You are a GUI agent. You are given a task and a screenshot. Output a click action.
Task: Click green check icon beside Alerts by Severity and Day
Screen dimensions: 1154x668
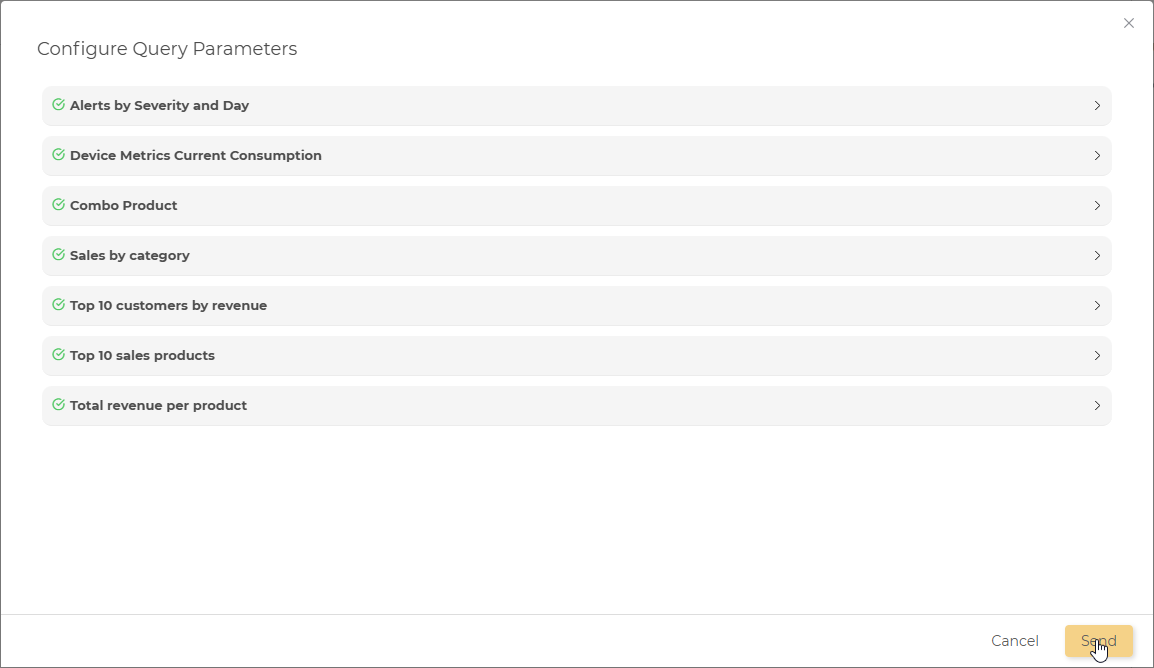click(58, 105)
